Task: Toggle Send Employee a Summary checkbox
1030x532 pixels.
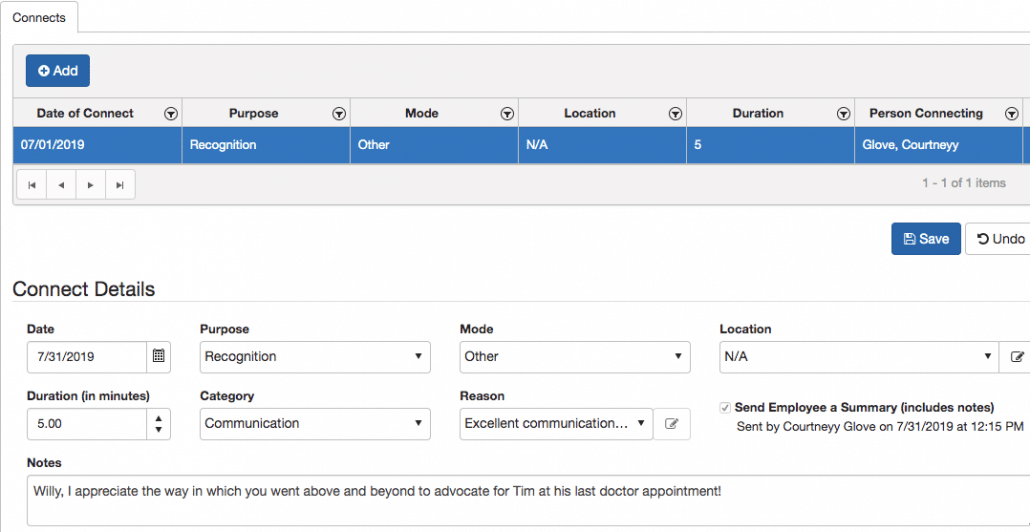Action: pyautogui.click(x=725, y=408)
